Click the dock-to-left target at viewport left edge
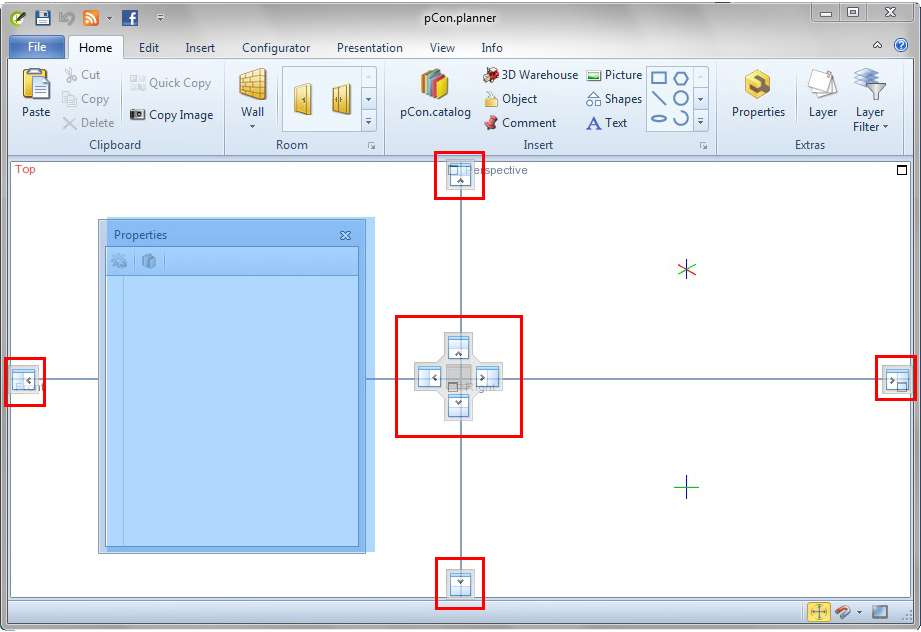 (x=25, y=379)
